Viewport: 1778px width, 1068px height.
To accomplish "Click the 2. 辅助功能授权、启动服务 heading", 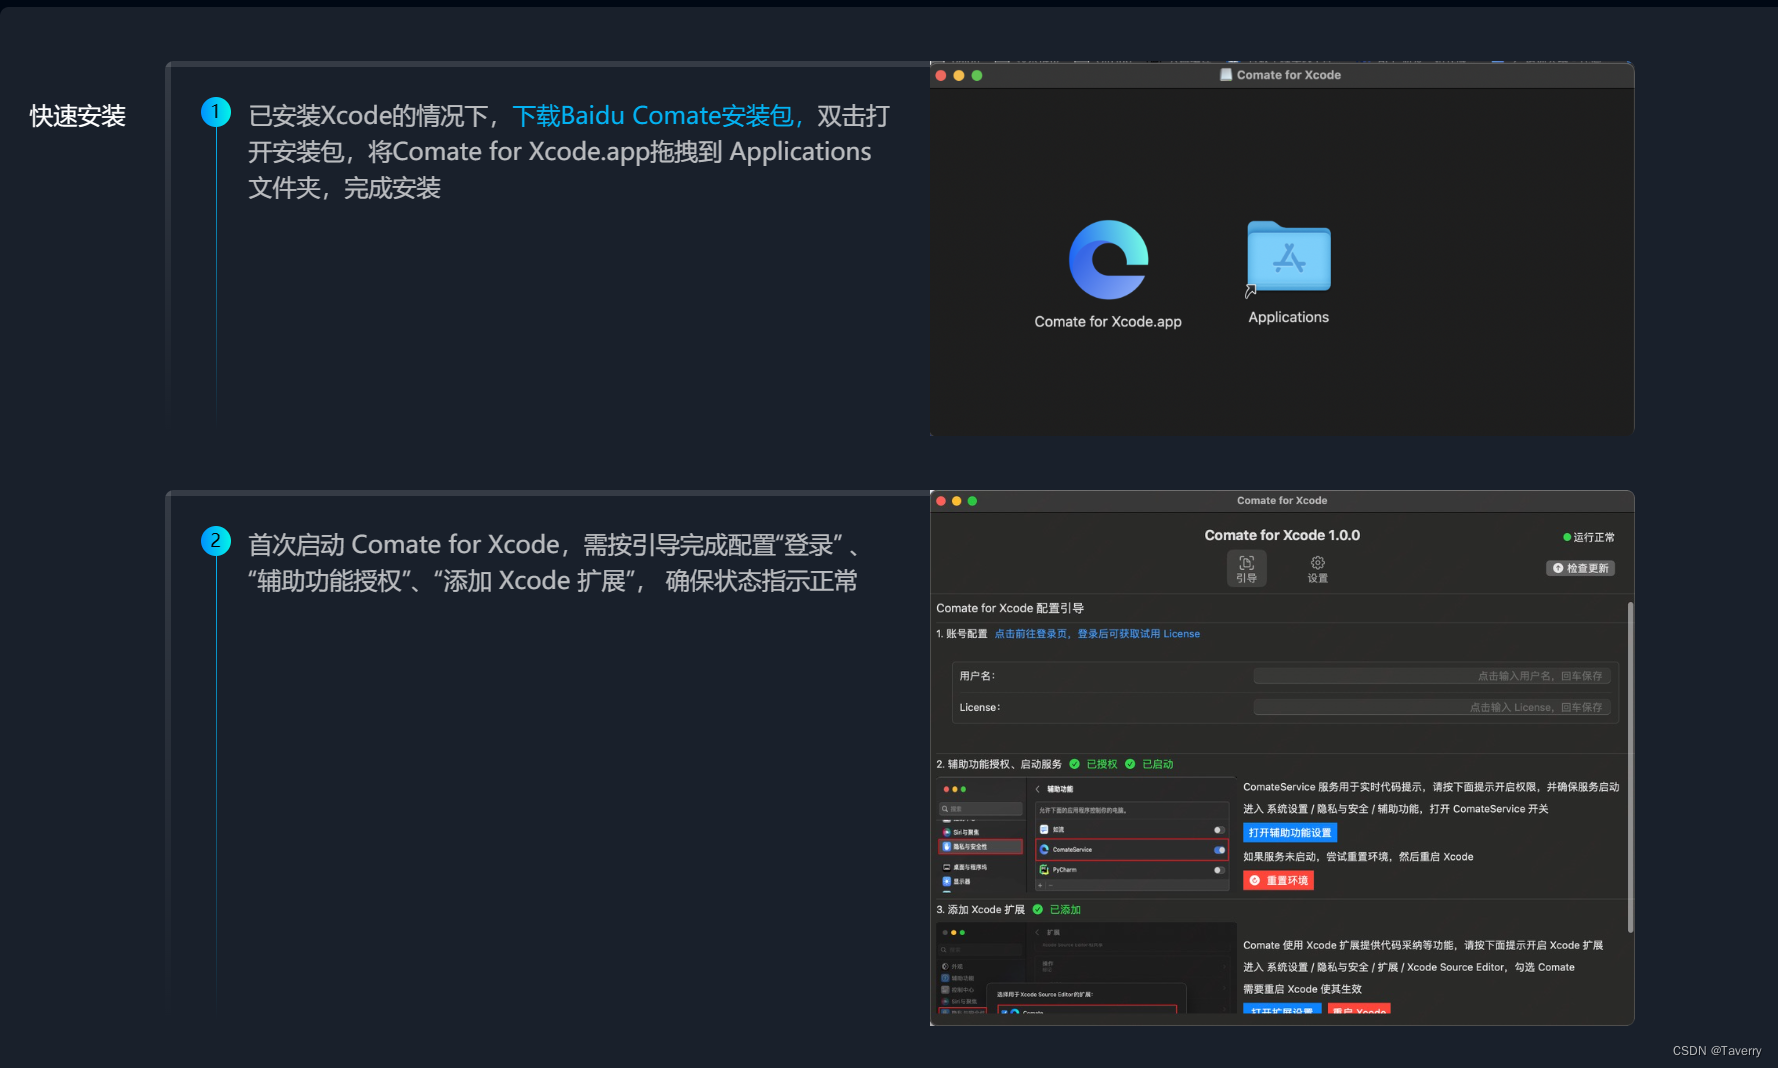I will [999, 764].
